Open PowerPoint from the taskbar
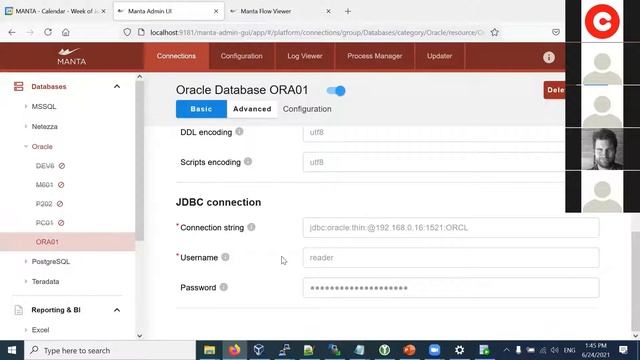The width and height of the screenshot is (640, 360). (409, 350)
